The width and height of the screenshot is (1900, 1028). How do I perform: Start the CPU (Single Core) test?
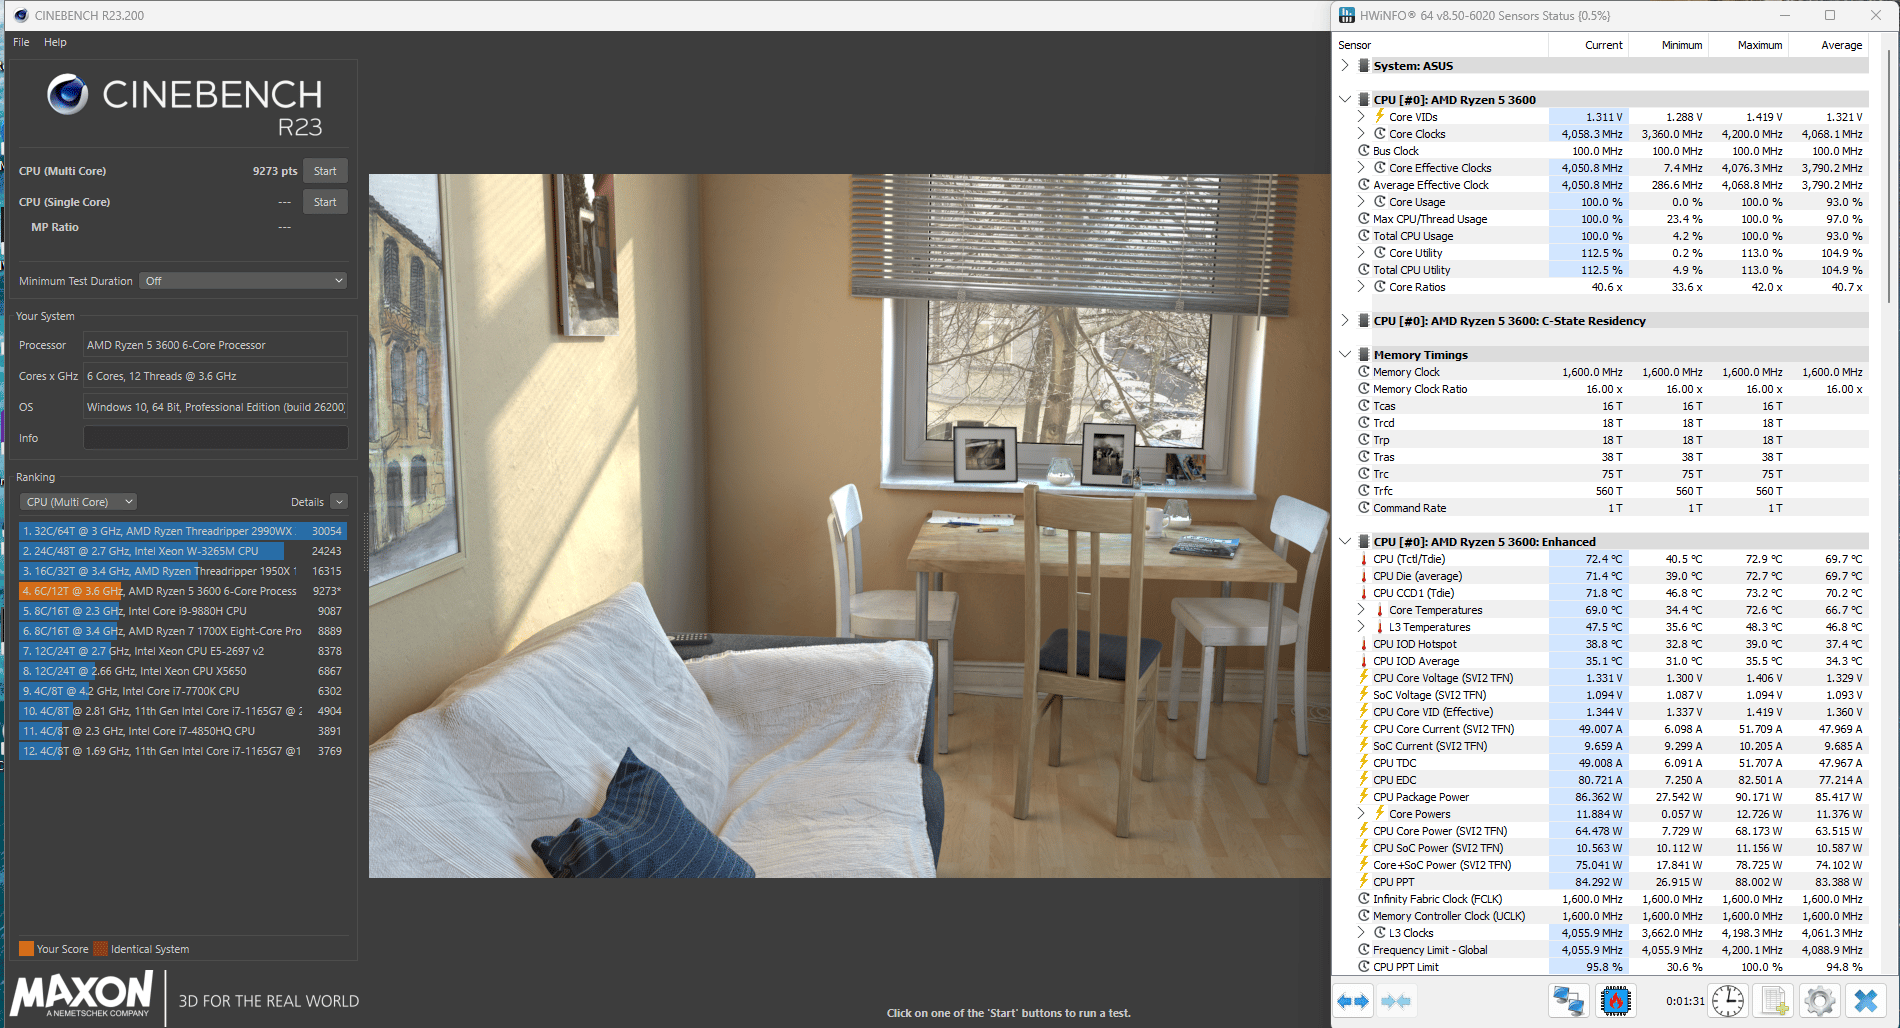coord(325,202)
